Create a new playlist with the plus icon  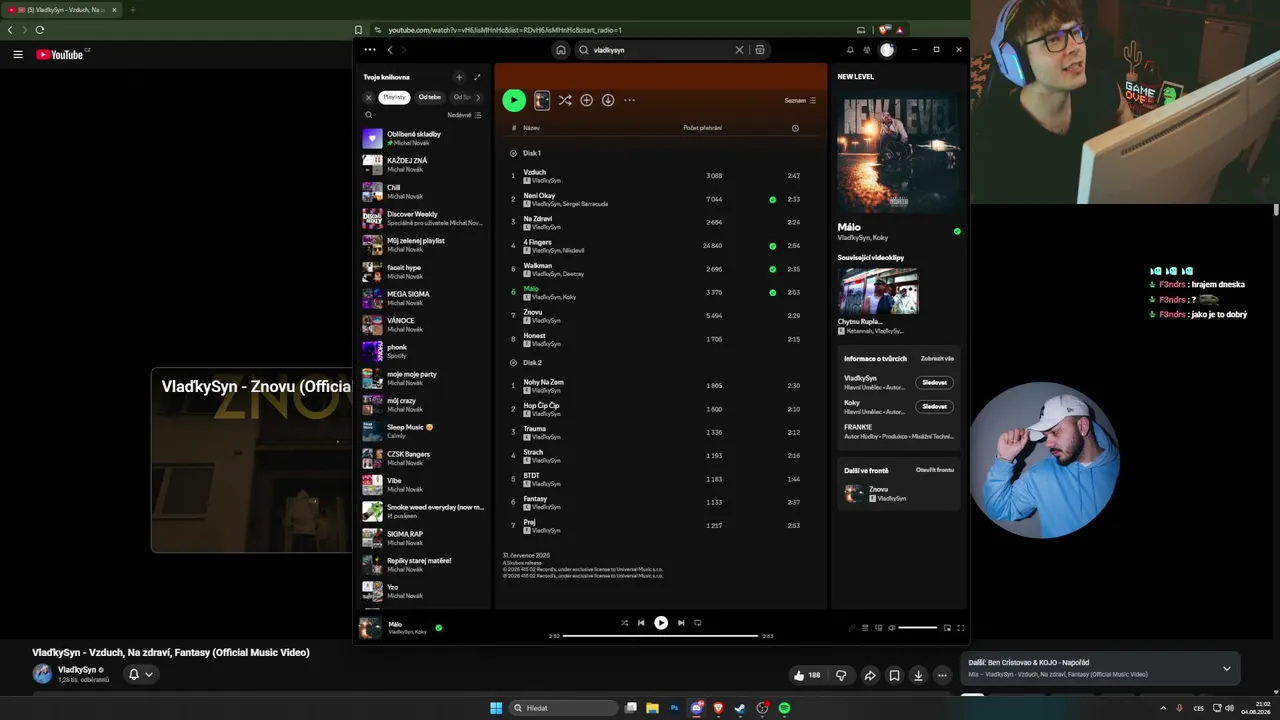(x=459, y=77)
